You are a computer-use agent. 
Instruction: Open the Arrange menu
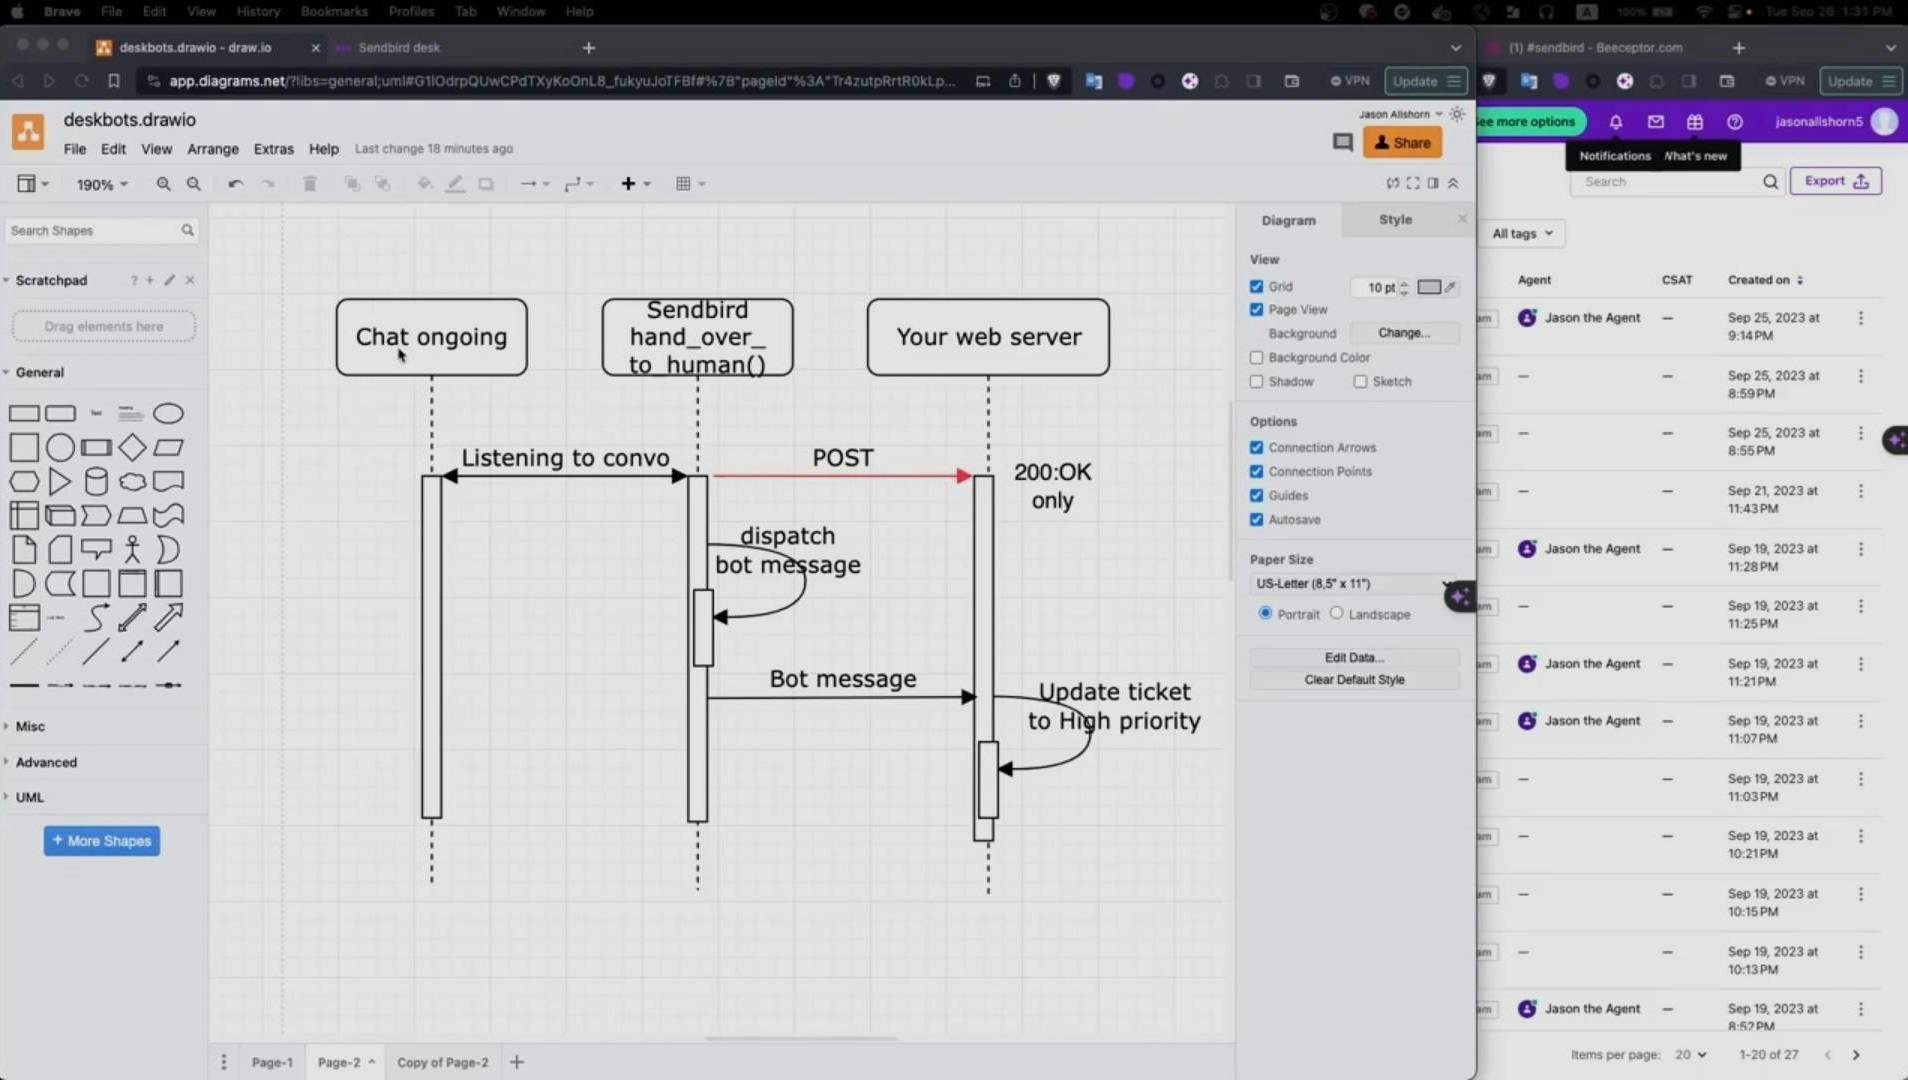click(x=213, y=149)
